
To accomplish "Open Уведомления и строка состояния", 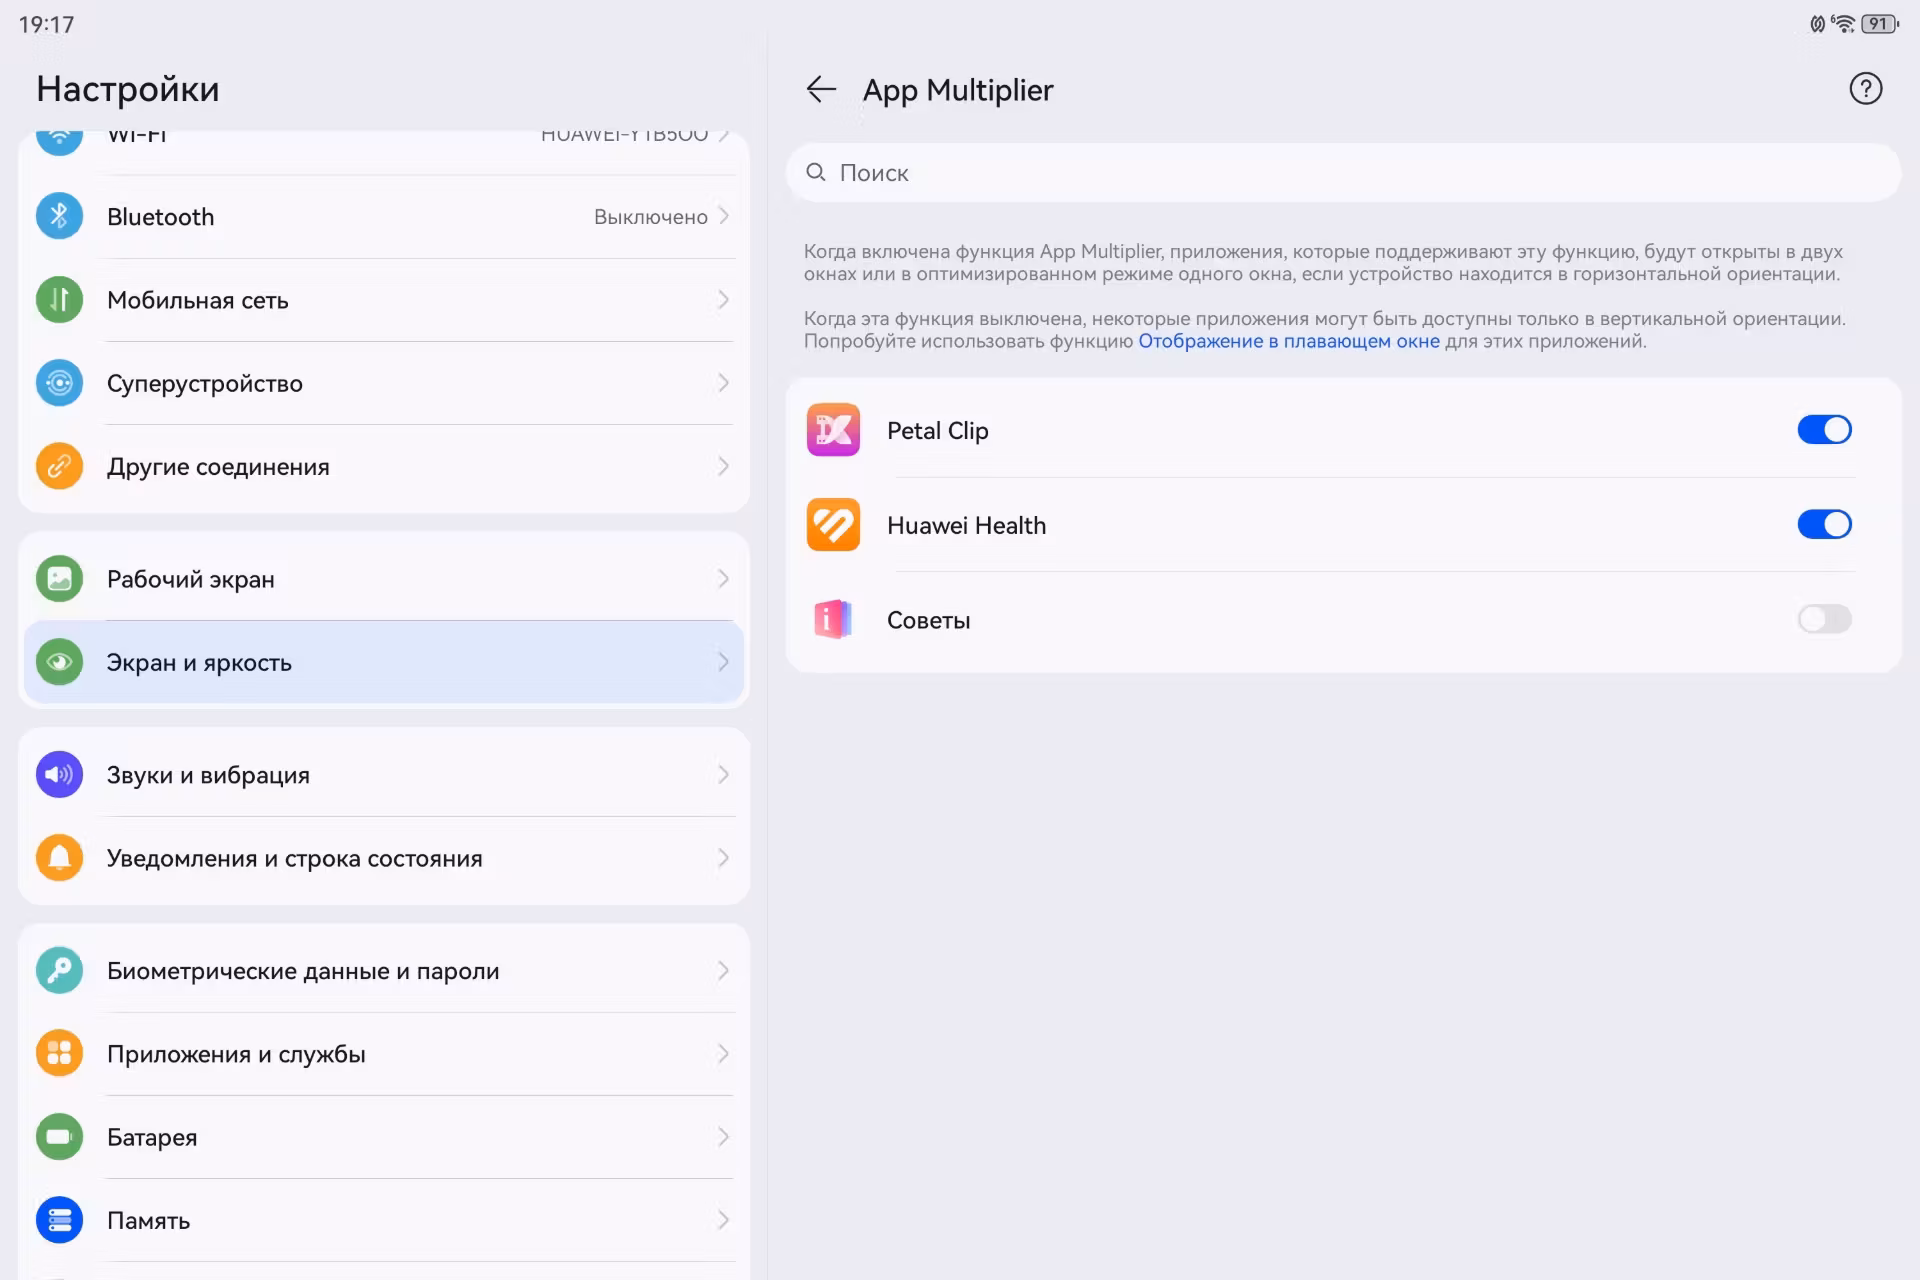I will [384, 857].
